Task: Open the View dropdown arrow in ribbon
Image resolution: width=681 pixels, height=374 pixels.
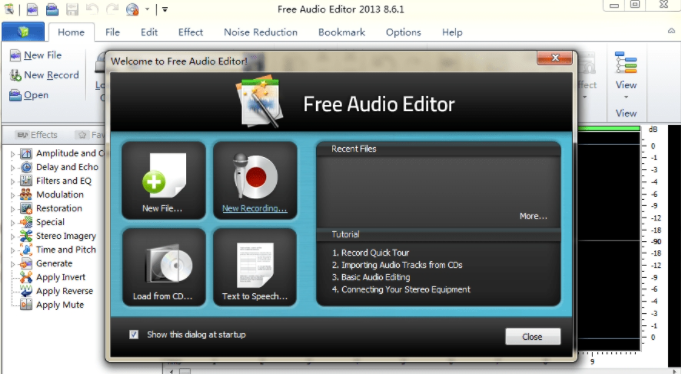Action: 626,97
